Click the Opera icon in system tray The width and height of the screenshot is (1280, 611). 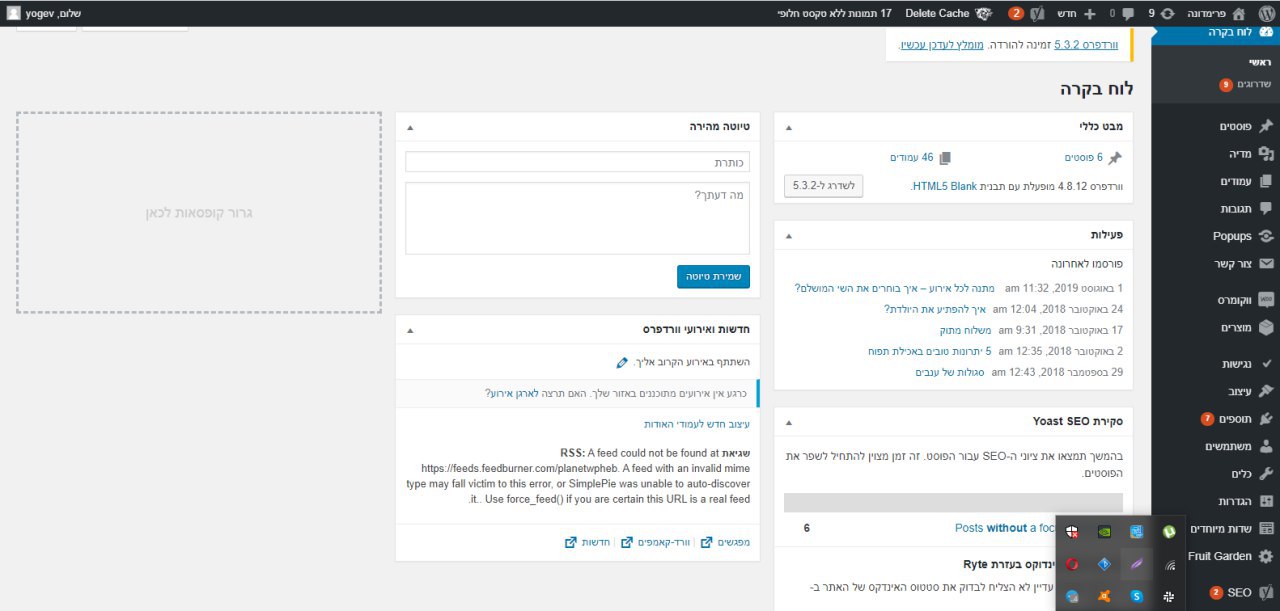tap(1071, 564)
